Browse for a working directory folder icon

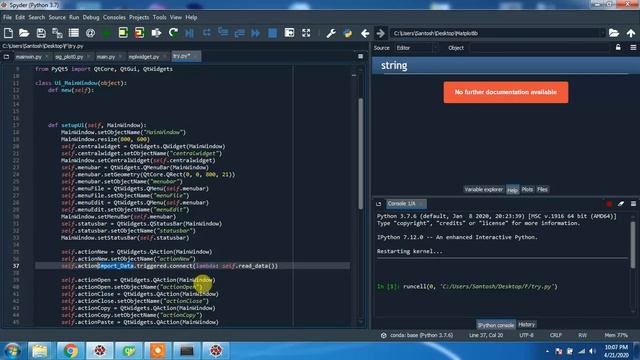(x=614, y=33)
